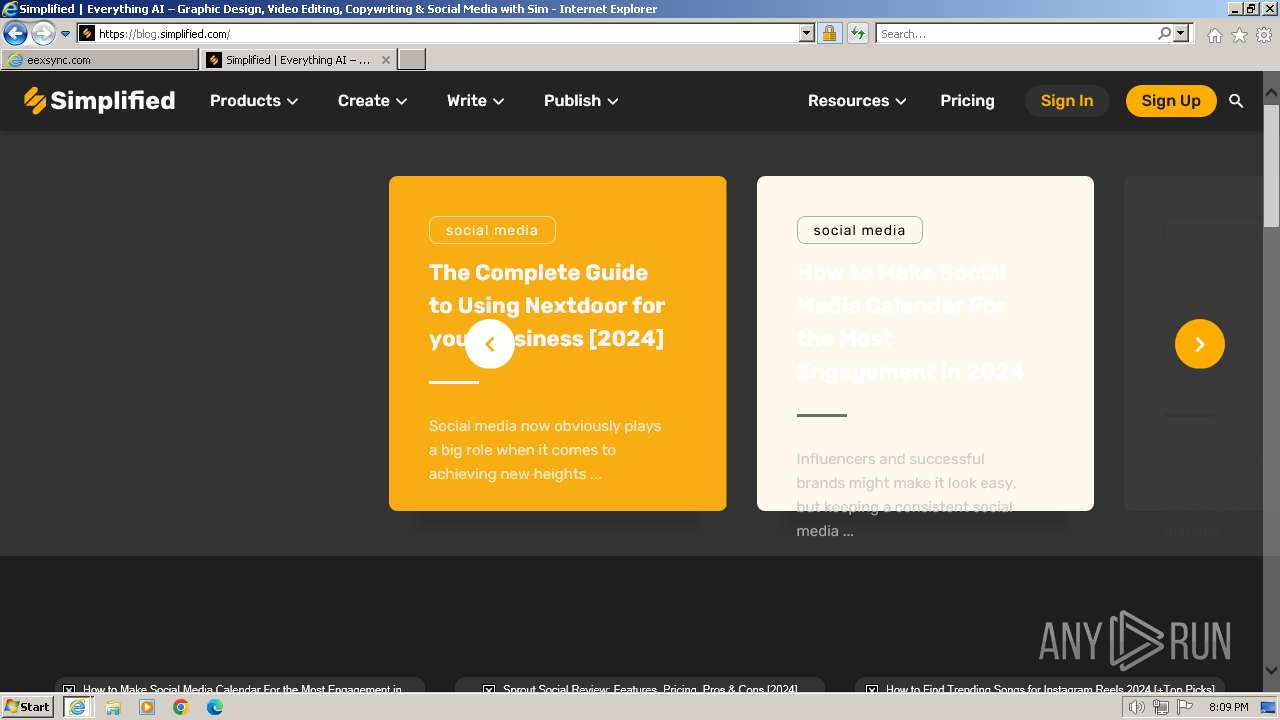Open Microsoft Edge from the taskbar
This screenshot has height=720, width=1280.
215,707
